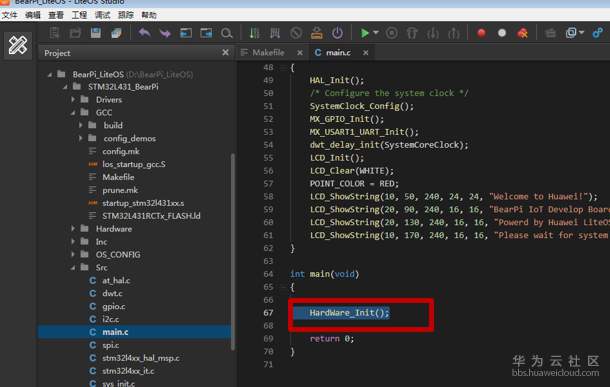Screen dimensions: 610x387
Task: Collapse the Src folder
Action: point(73,268)
